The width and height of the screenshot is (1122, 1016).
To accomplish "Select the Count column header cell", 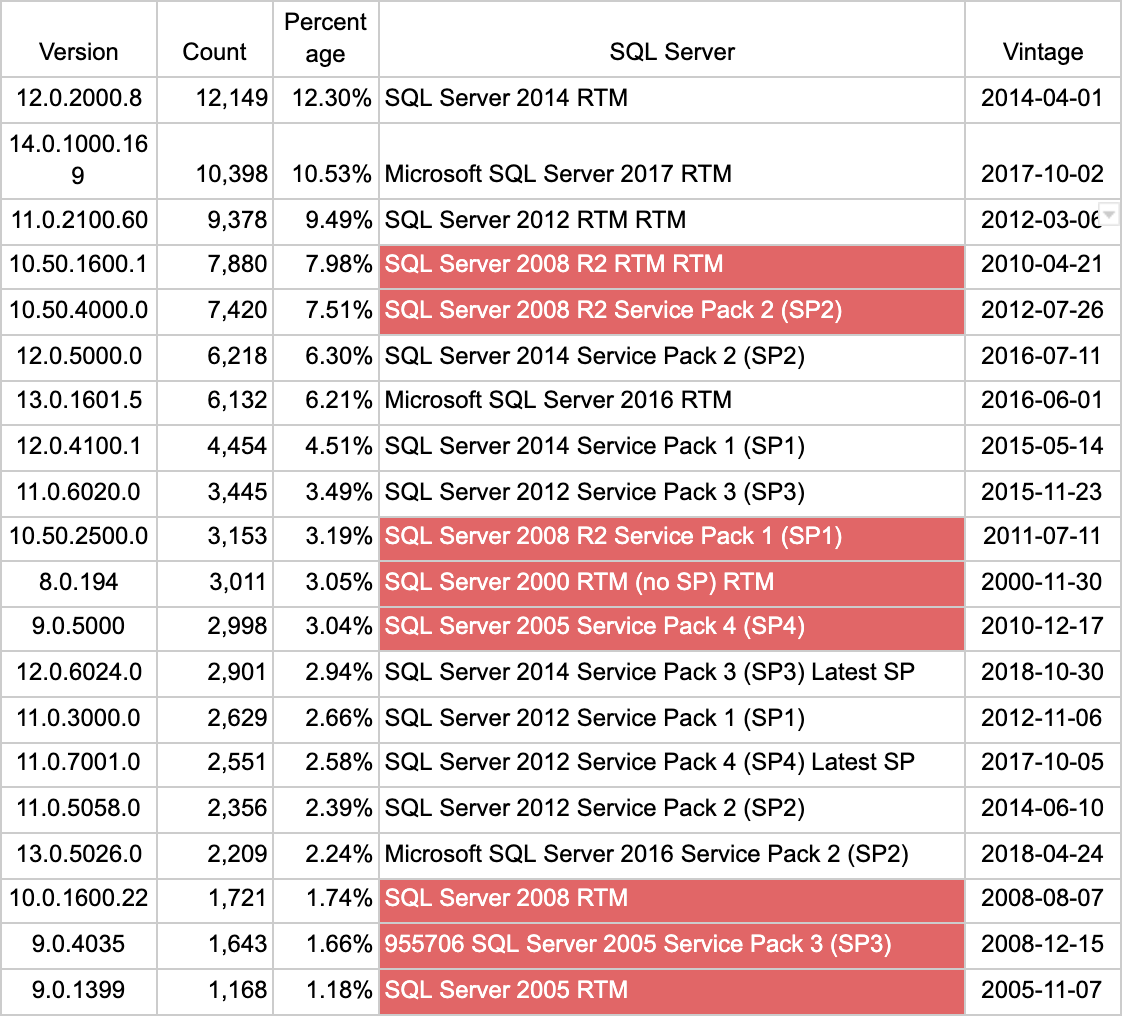I will (x=214, y=51).
